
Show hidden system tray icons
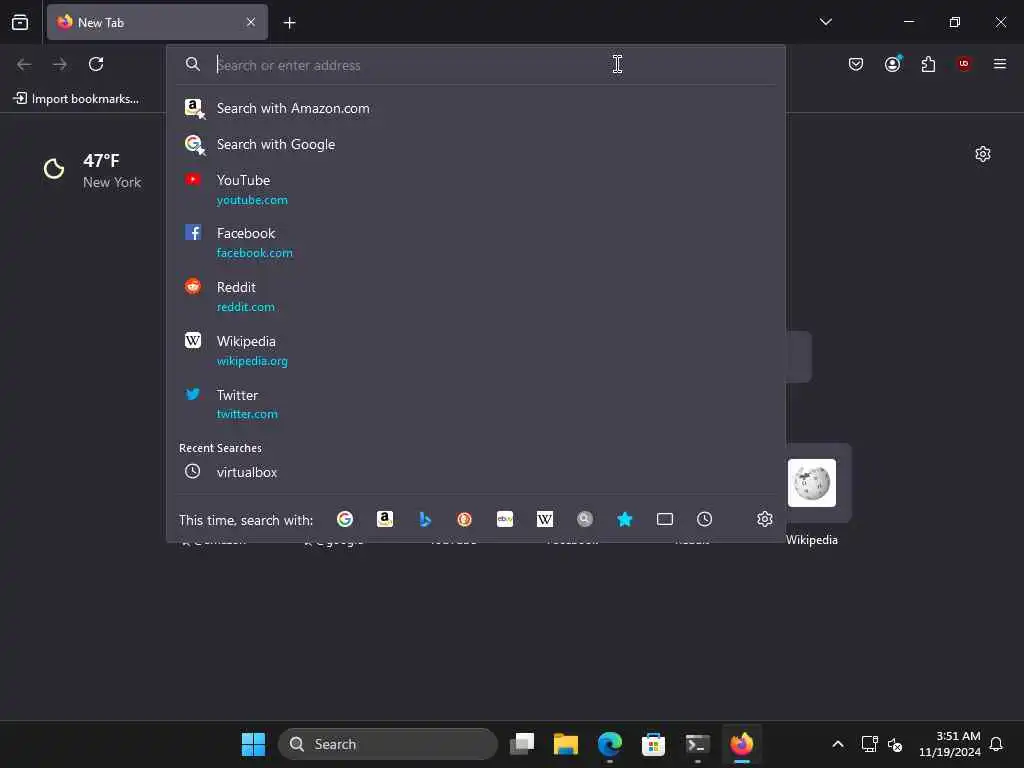[838, 744]
